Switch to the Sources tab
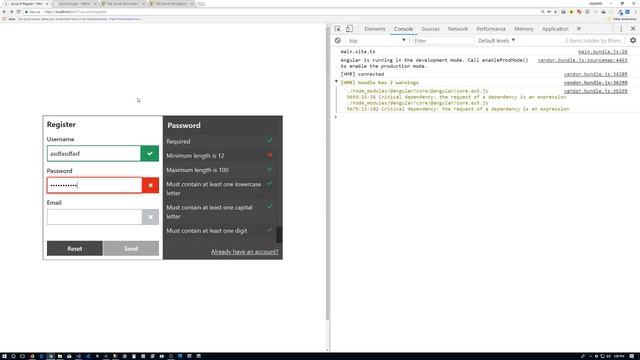 pos(430,29)
